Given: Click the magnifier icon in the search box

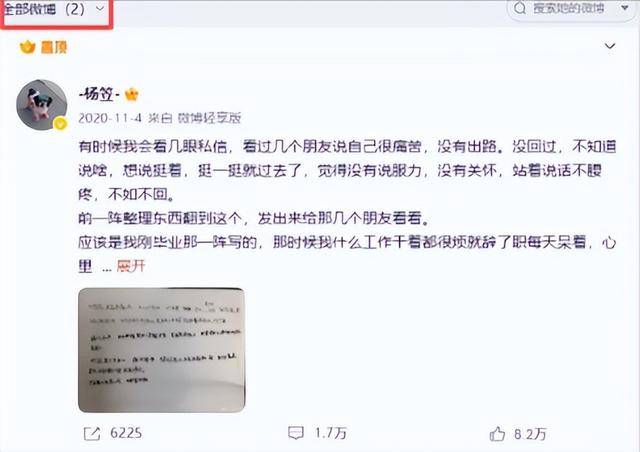Looking at the screenshot, I should [520, 8].
